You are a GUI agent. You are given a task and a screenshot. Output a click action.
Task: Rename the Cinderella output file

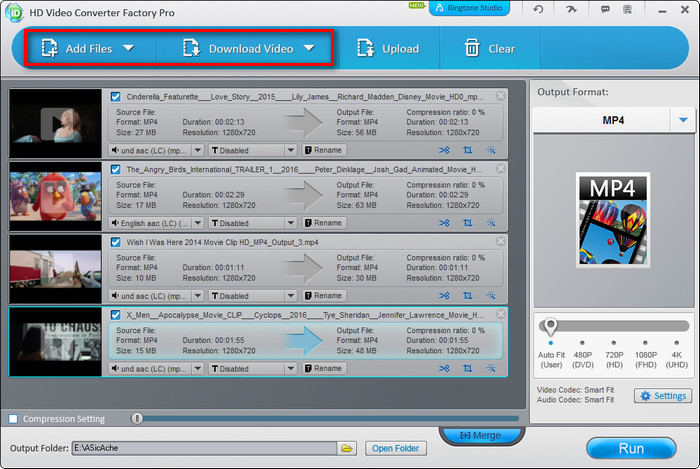(324, 150)
